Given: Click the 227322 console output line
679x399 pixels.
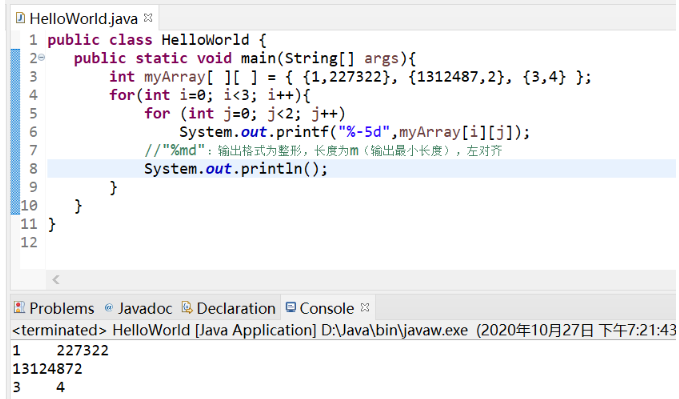Looking at the screenshot, I should point(61,350).
